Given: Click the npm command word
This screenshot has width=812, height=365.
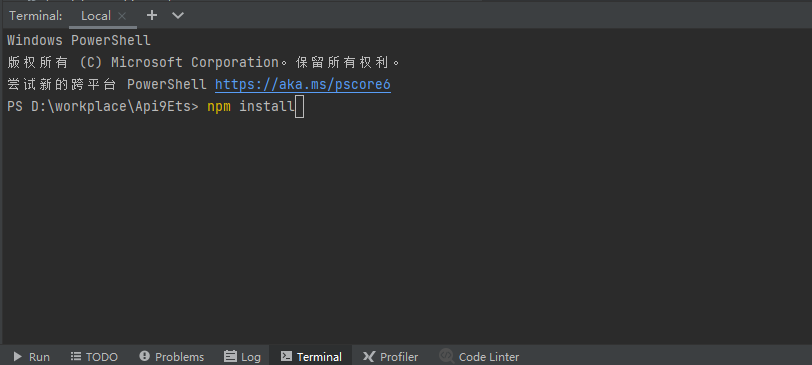Looking at the screenshot, I should pyautogui.click(x=219, y=107).
